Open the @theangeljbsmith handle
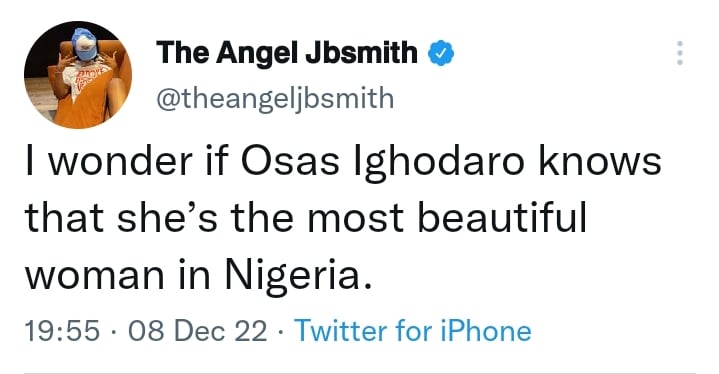The height and width of the screenshot is (374, 719). 275,99
